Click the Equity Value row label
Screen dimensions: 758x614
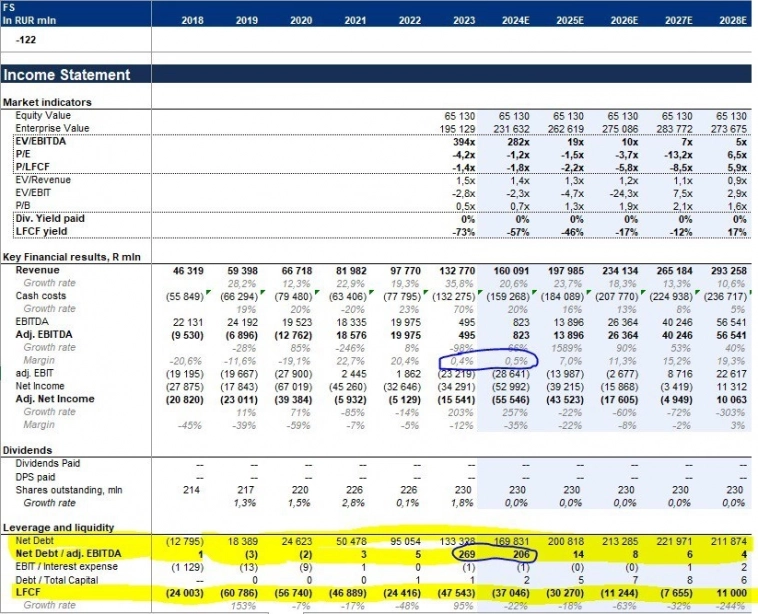42,117
